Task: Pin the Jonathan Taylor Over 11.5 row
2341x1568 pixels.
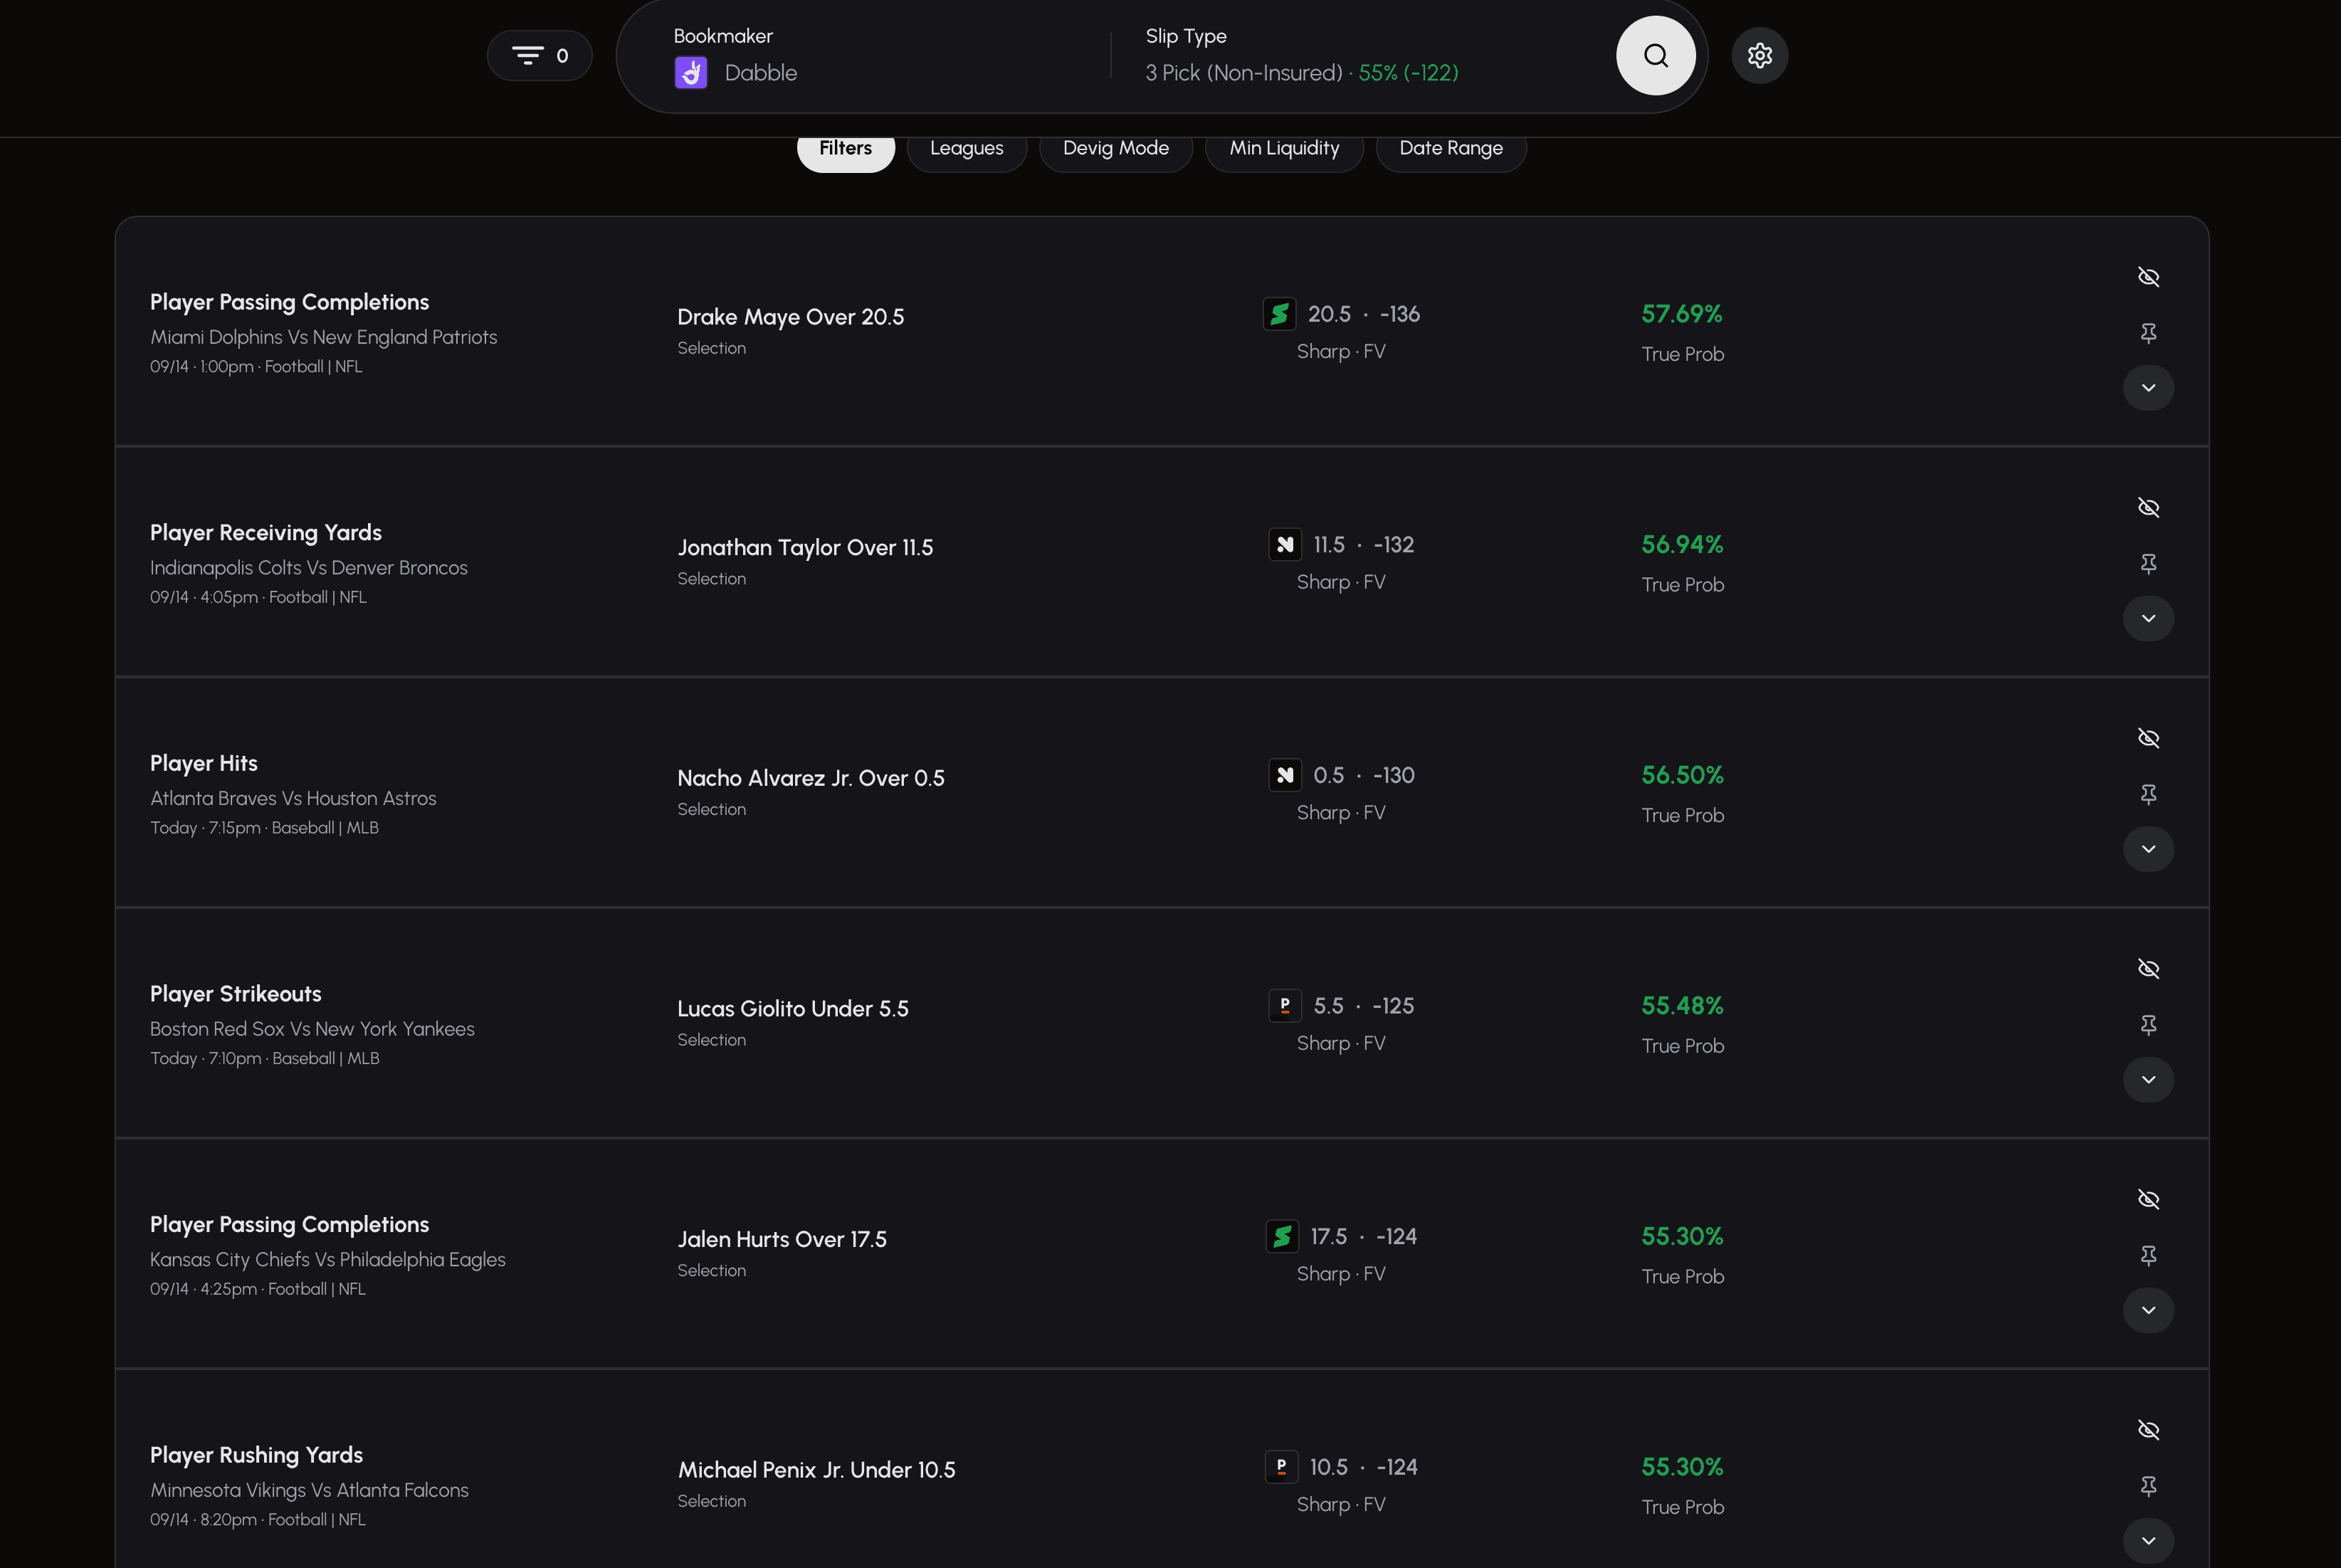Action: [2148, 563]
